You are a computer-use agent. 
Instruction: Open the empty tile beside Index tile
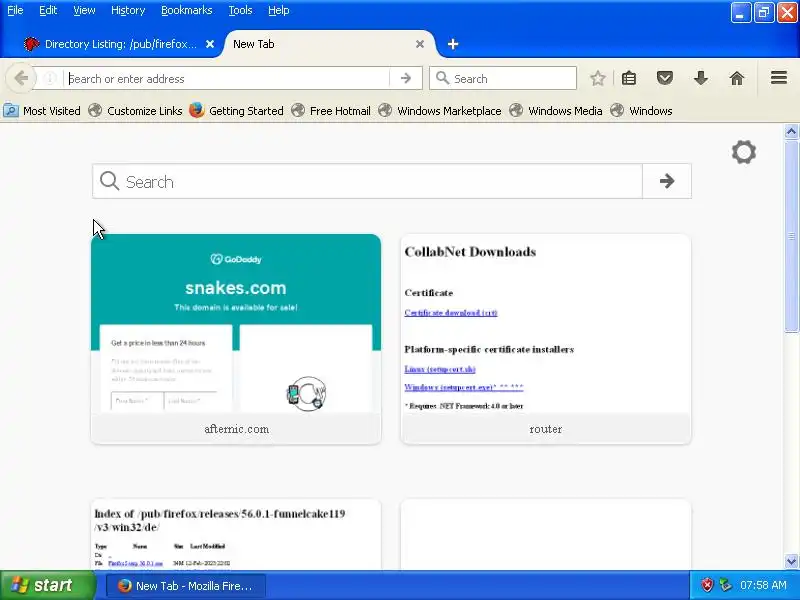tap(546, 535)
